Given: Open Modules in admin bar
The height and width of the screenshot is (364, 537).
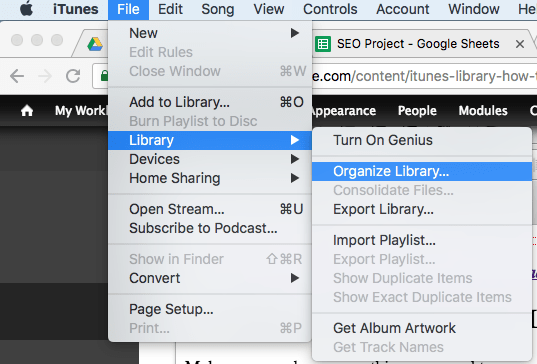Looking at the screenshot, I should [483, 111].
